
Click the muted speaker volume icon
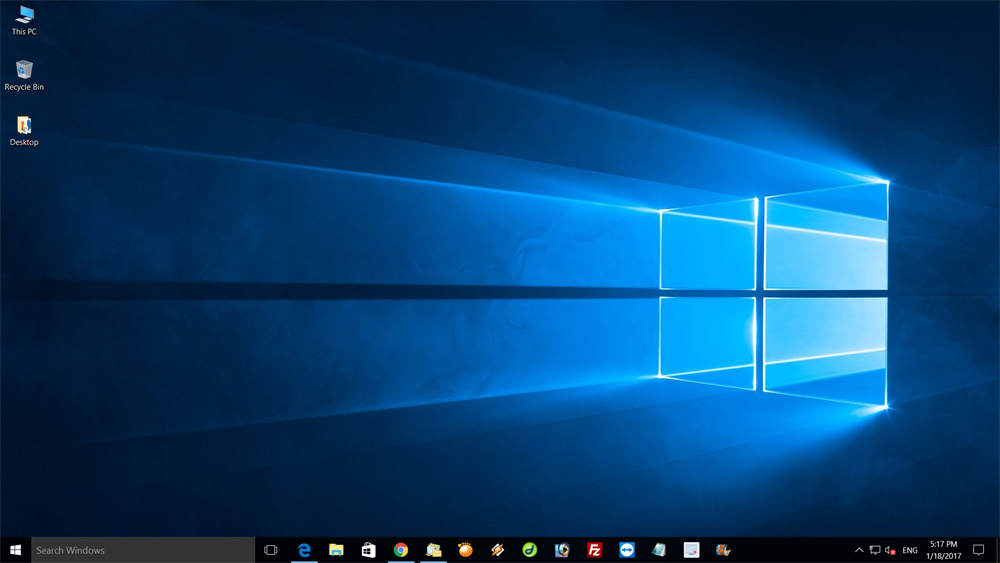tap(890, 550)
